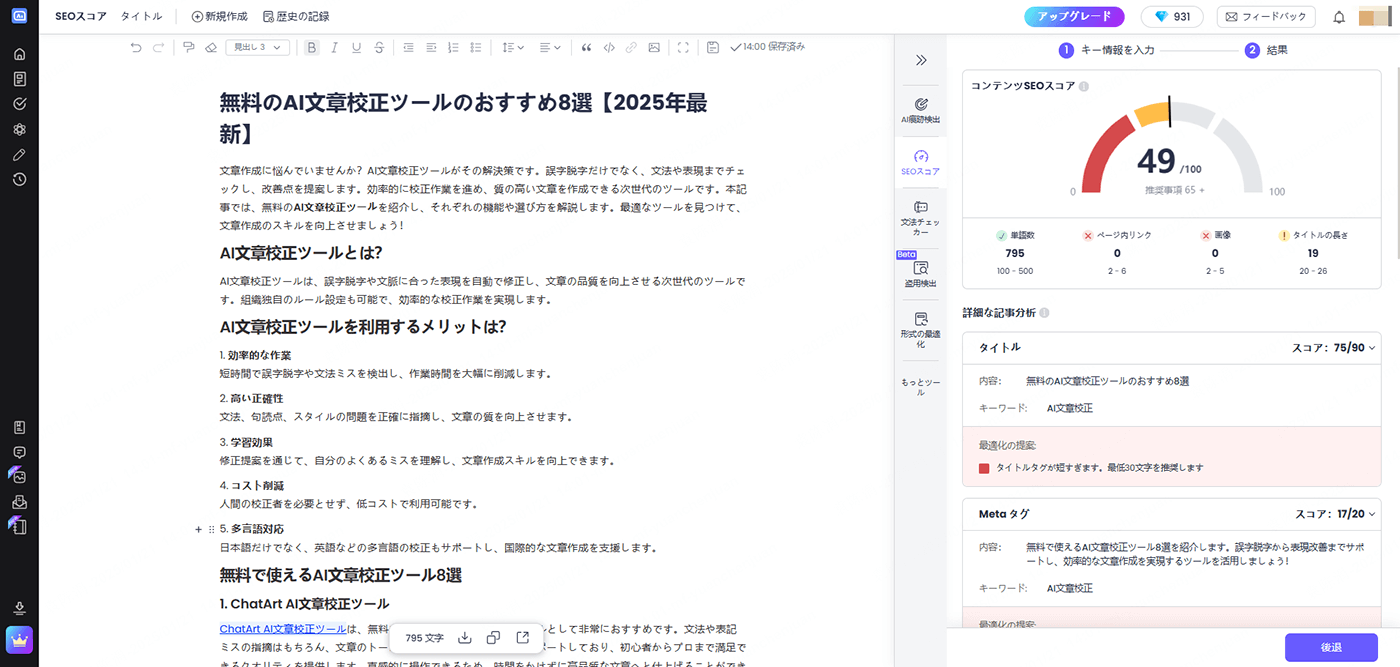
Task: Click the app logo in the sidebar
Action: tap(19, 16)
